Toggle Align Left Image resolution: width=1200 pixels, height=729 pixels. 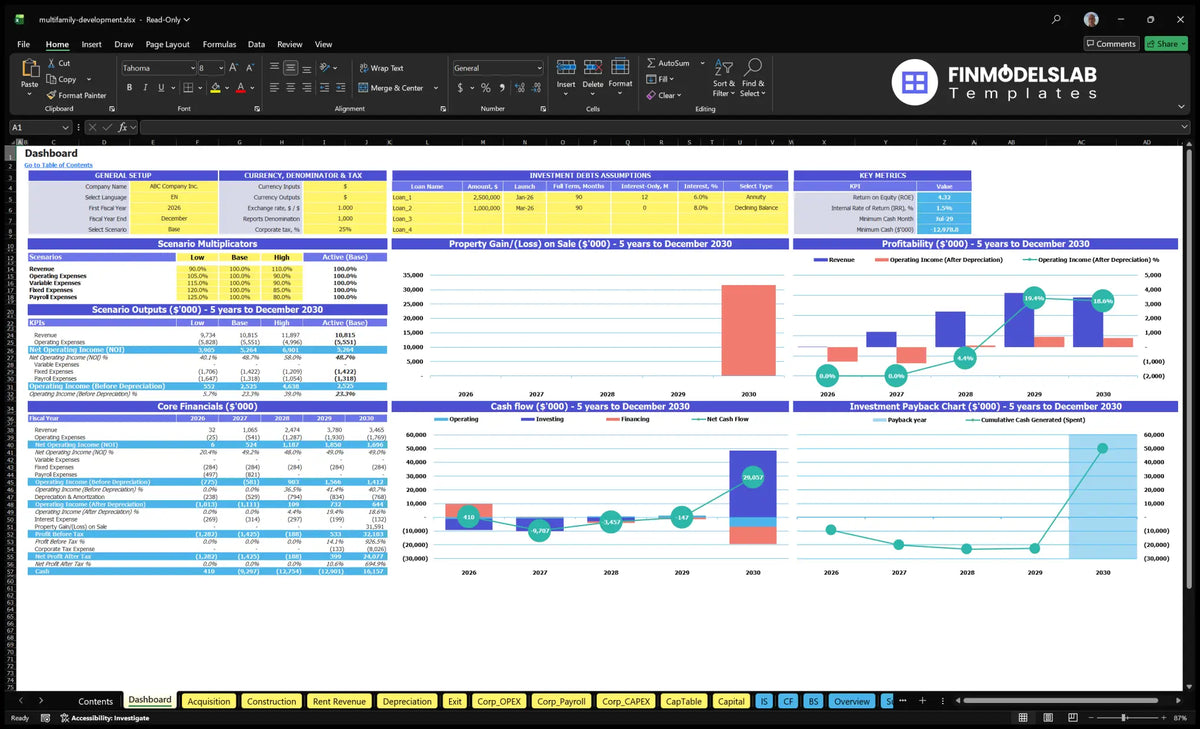[274, 88]
